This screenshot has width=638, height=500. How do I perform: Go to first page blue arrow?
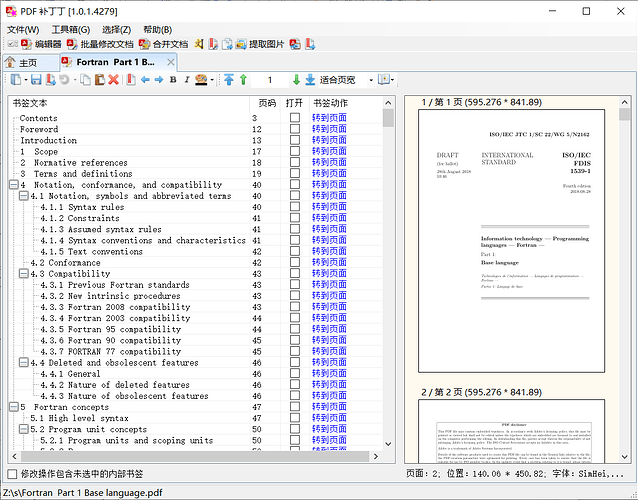(x=229, y=80)
